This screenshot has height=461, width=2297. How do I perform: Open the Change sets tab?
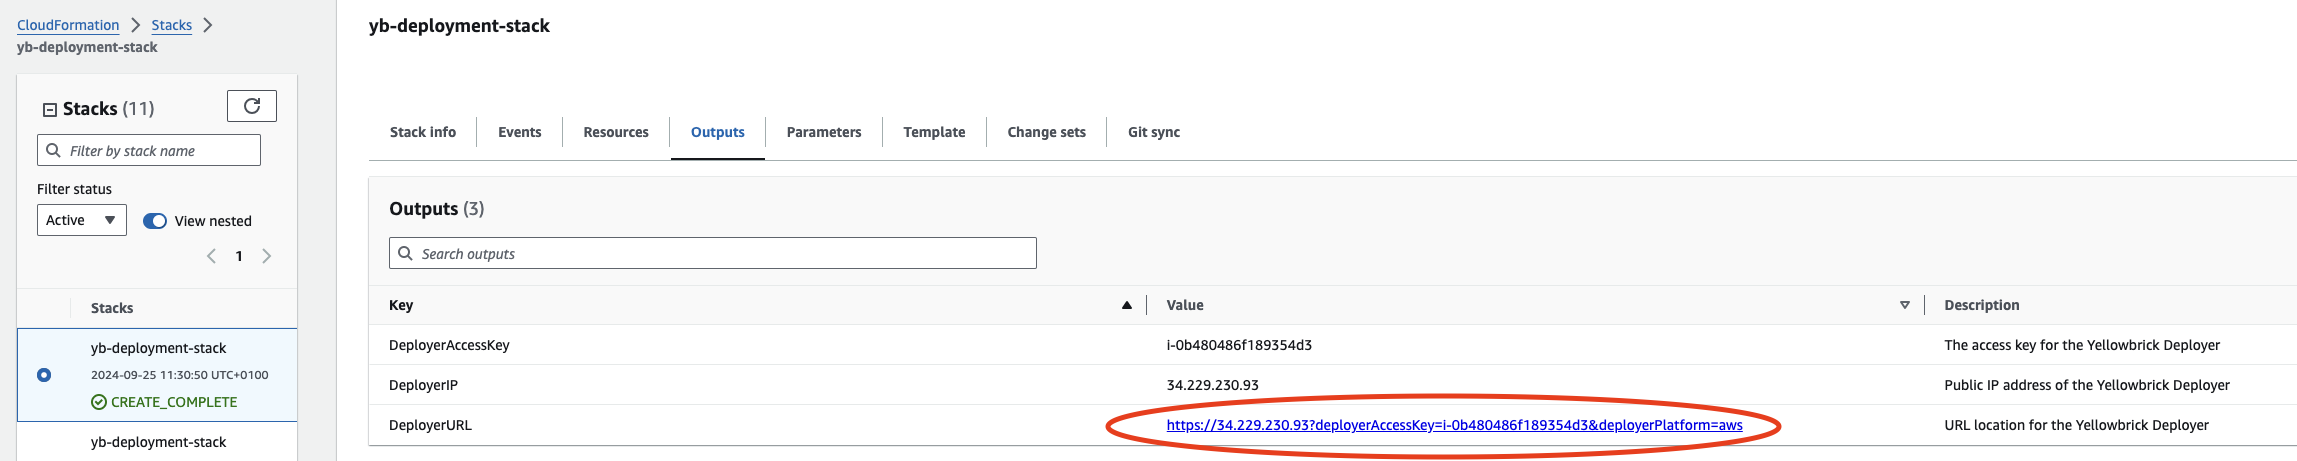point(1046,132)
